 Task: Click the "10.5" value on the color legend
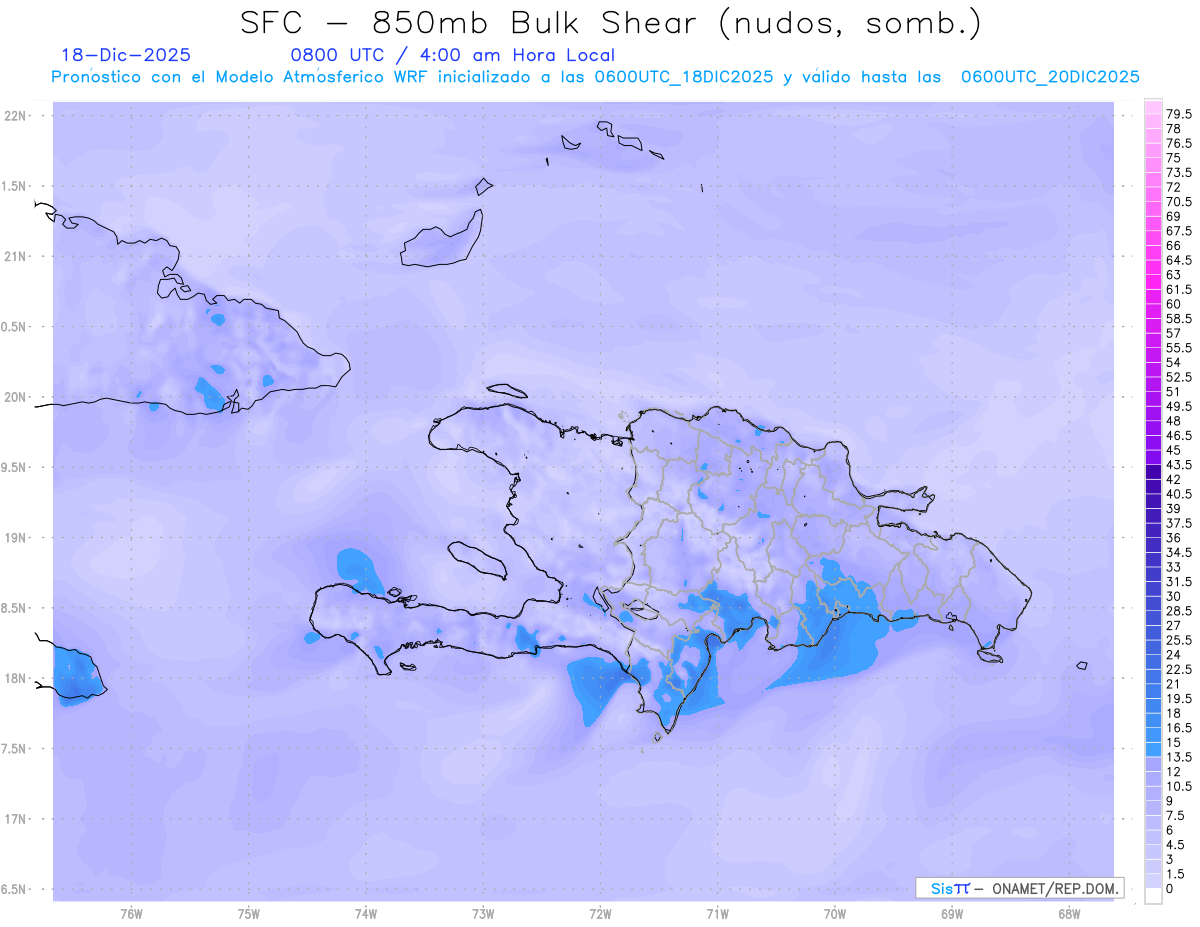pyautogui.click(x=1178, y=786)
